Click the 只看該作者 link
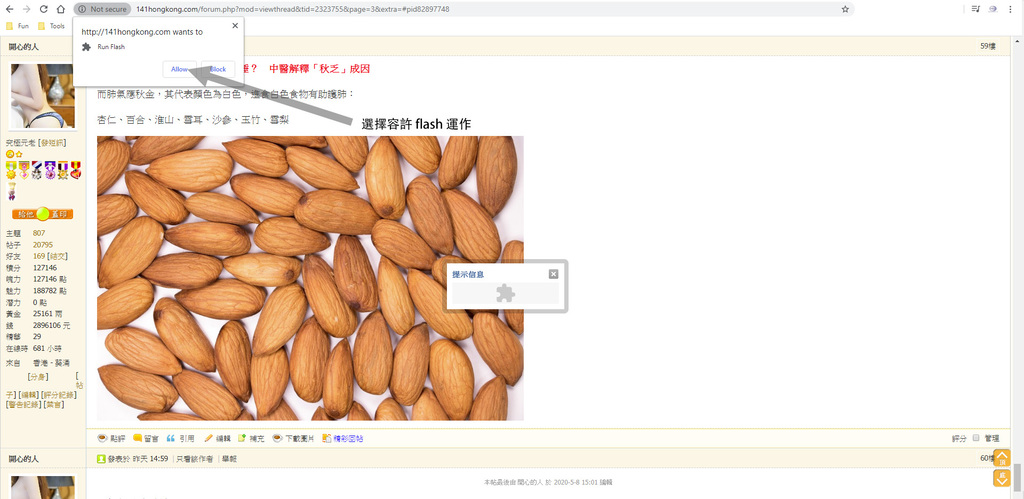This screenshot has width=1024, height=499. pos(195,459)
